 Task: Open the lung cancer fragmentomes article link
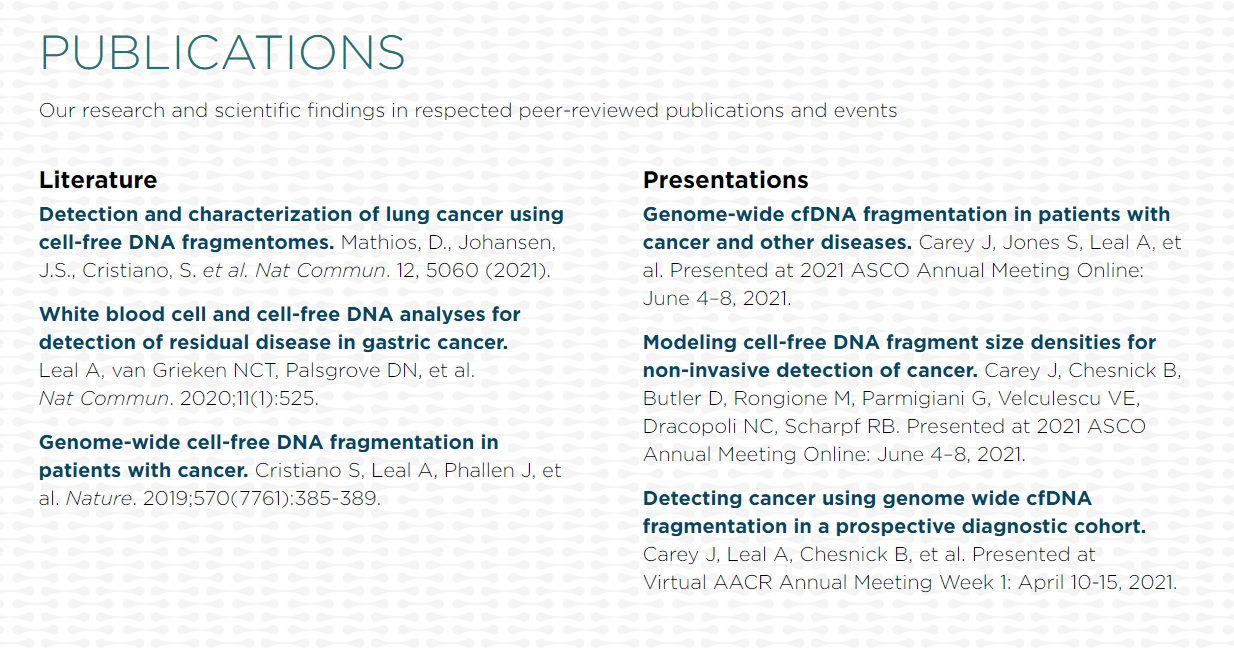[x=301, y=228]
